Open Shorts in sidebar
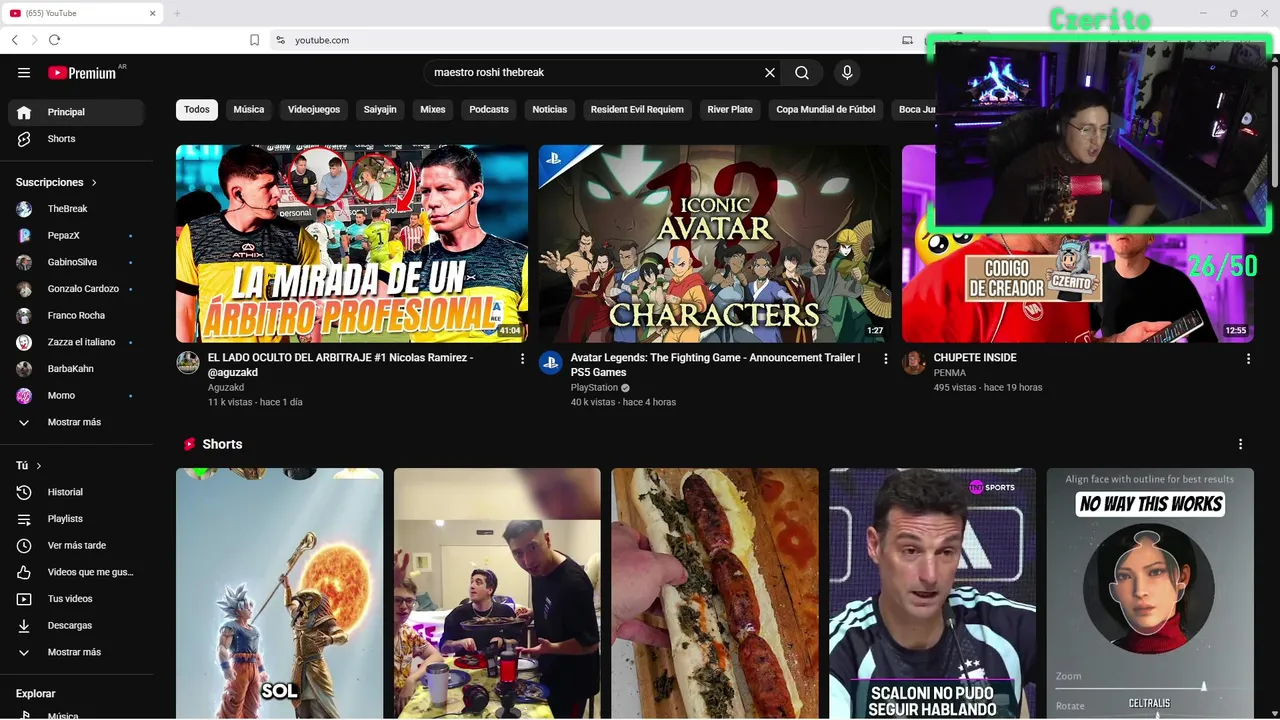The image size is (1280, 720). pyautogui.click(x=76, y=139)
